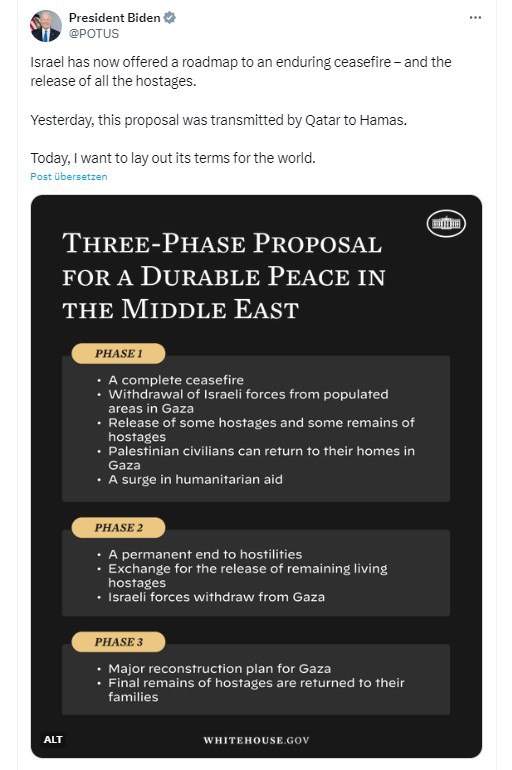Click 'A surge in humanitarian aid' bullet
The width and height of the screenshot is (512, 770).
(195, 479)
